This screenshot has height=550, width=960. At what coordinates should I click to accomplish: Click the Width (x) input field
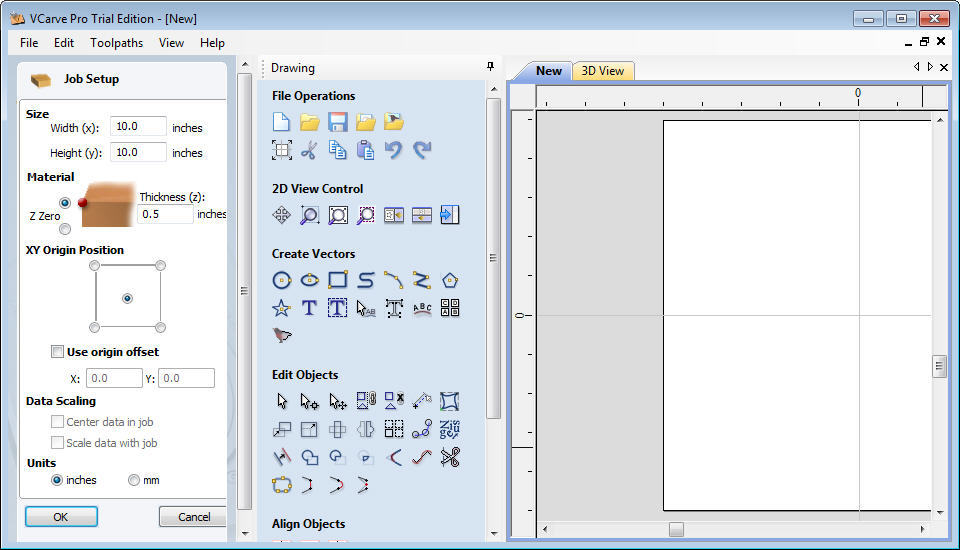click(138, 127)
